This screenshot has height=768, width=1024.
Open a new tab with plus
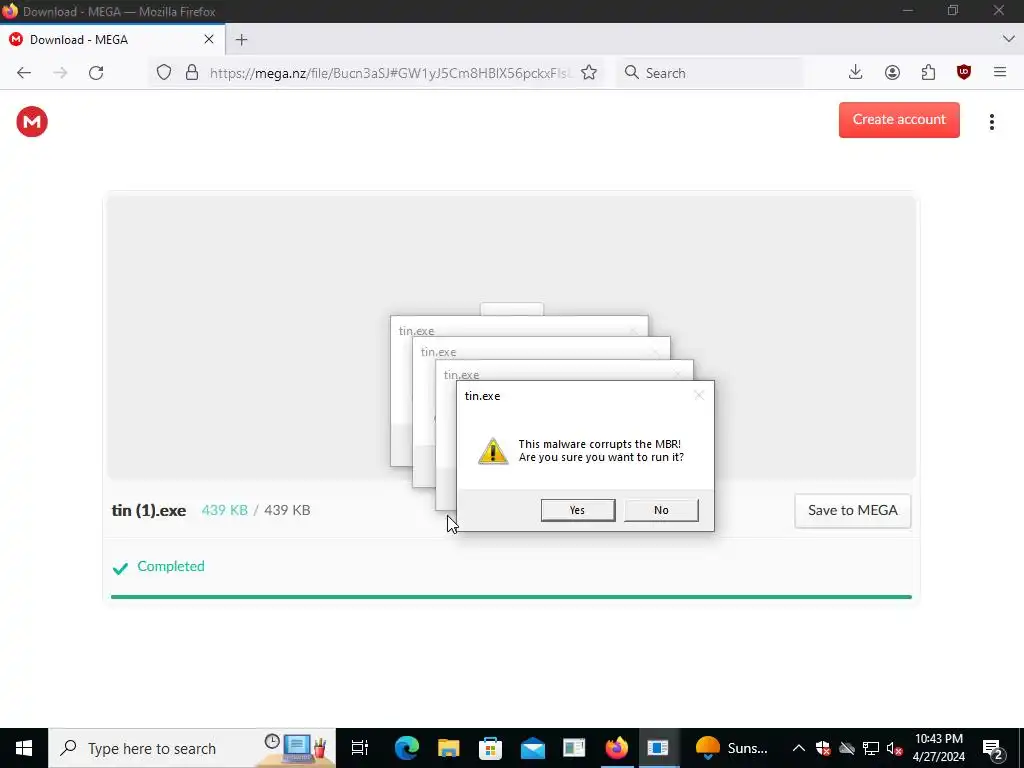(242, 40)
